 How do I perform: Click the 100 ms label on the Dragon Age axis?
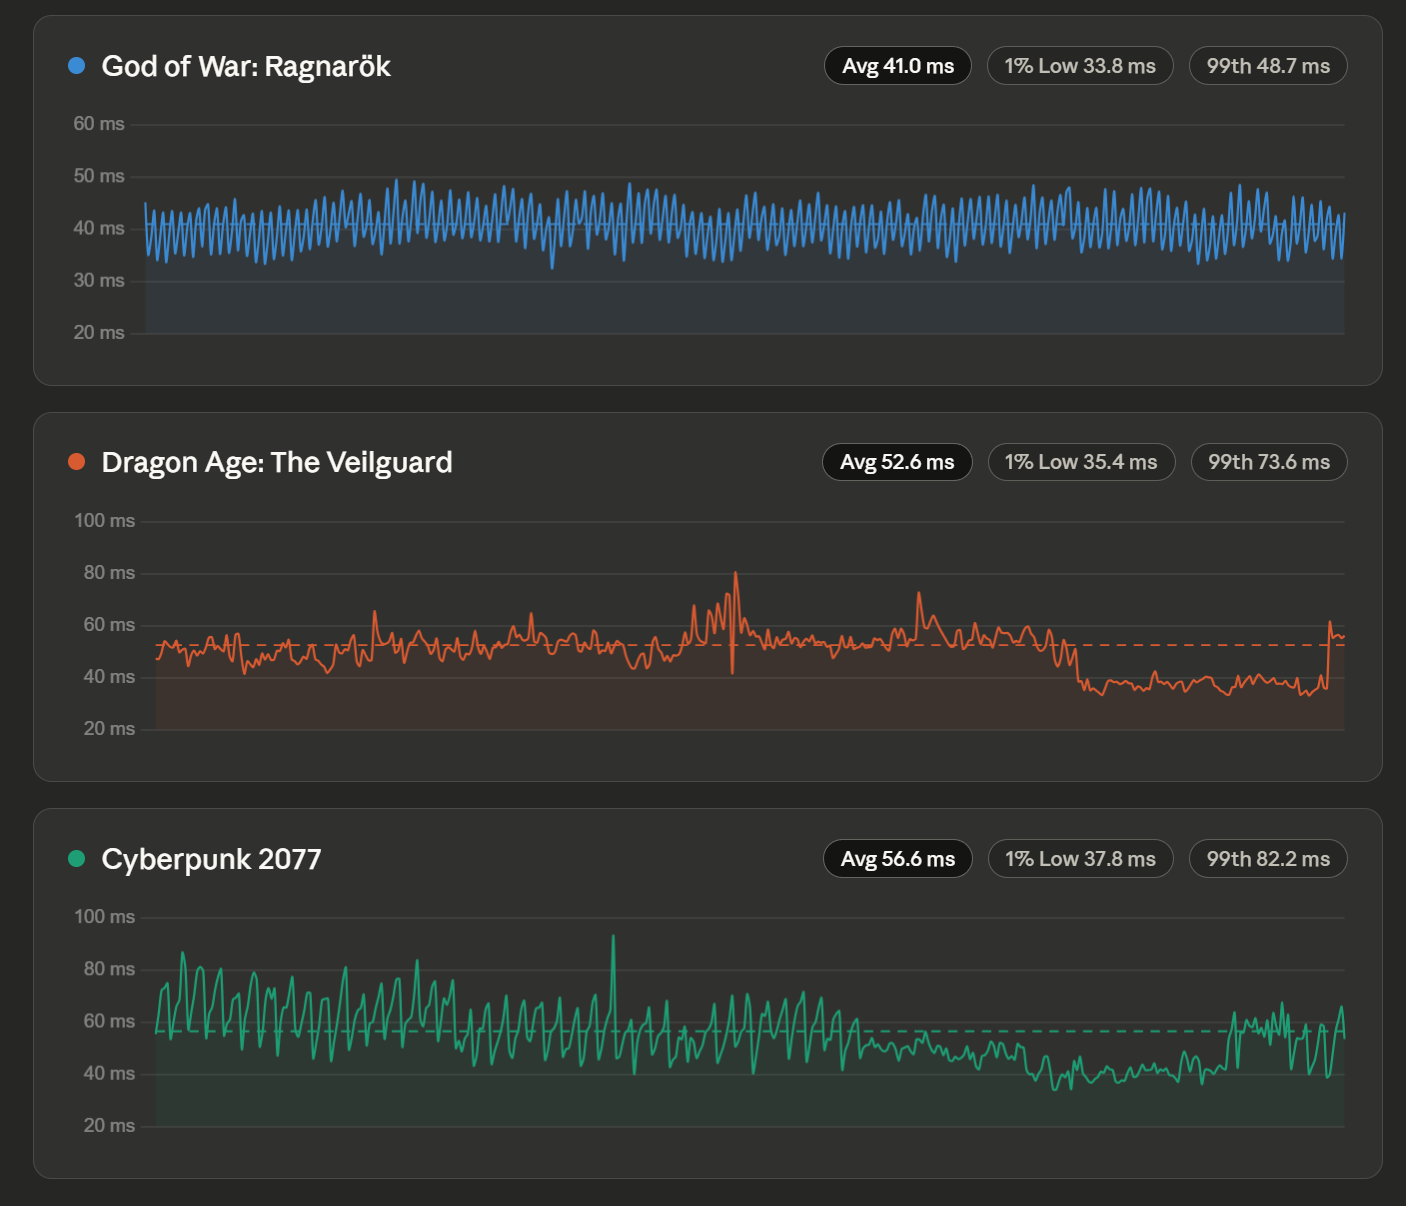point(104,520)
